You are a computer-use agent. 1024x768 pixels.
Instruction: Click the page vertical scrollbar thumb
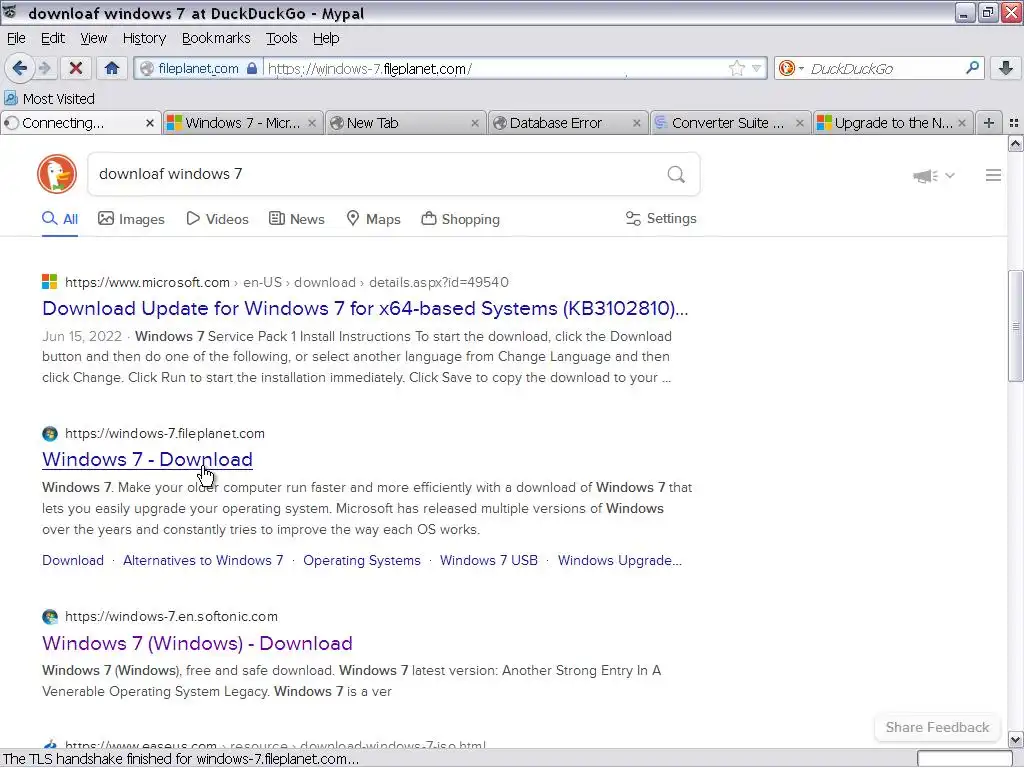1015,325
